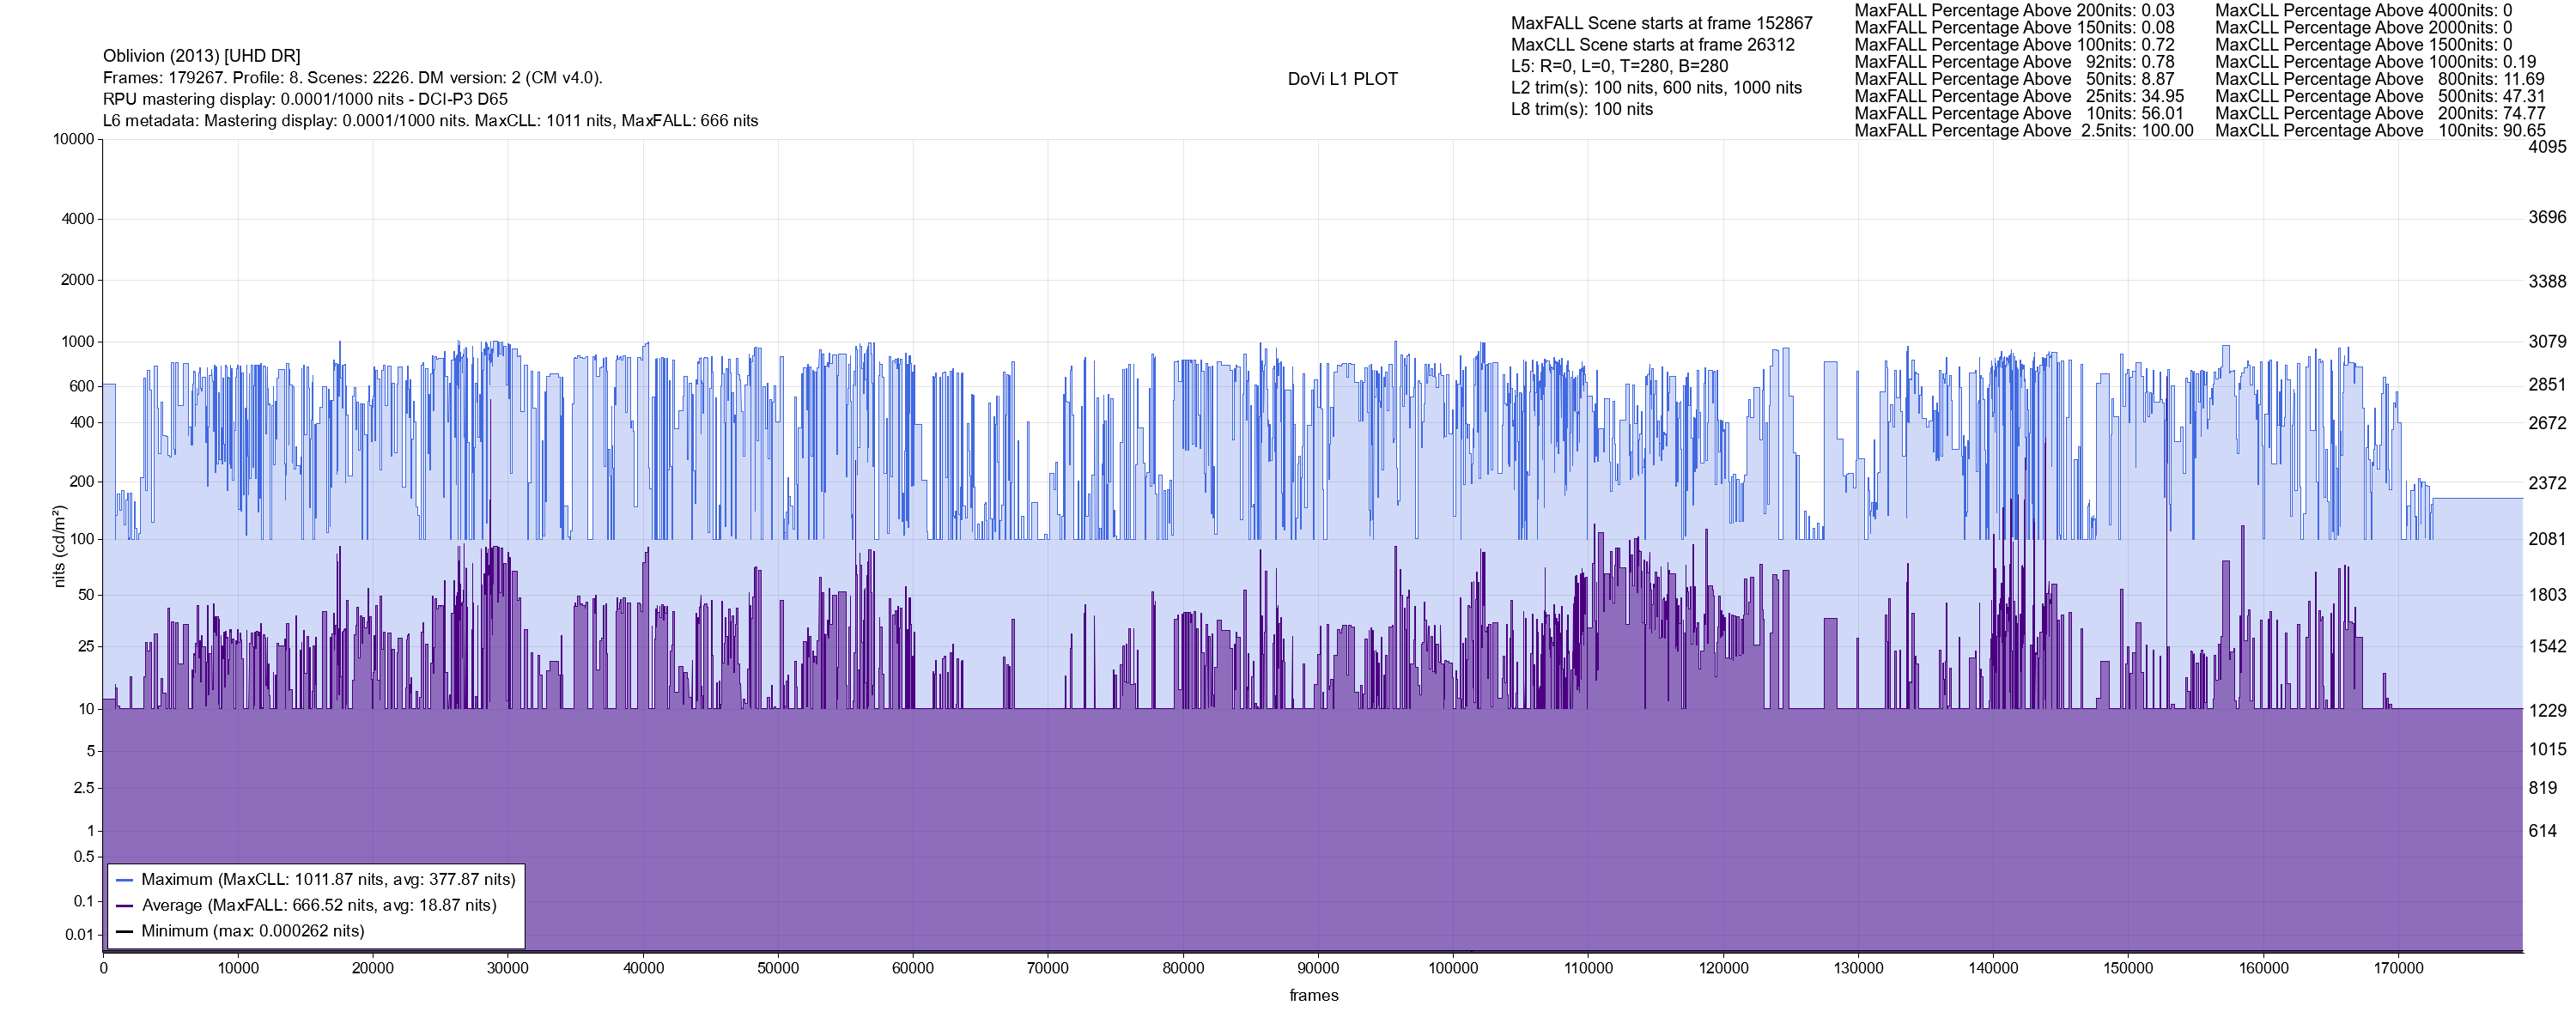
Task: Select the Maximum MaxCLL legend entry text
Action: [328, 880]
